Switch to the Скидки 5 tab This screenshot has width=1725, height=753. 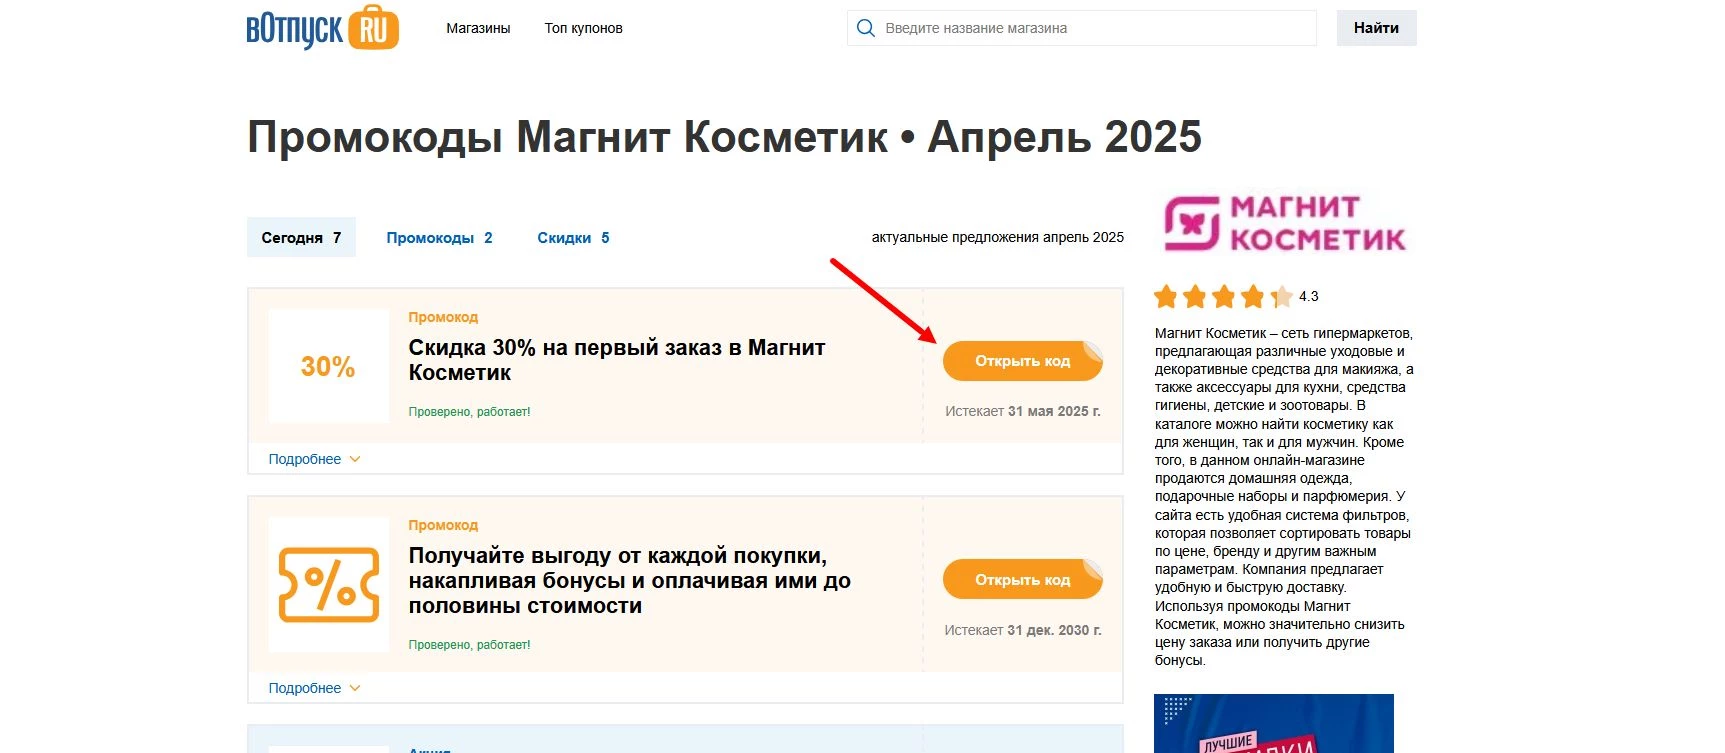tap(573, 238)
